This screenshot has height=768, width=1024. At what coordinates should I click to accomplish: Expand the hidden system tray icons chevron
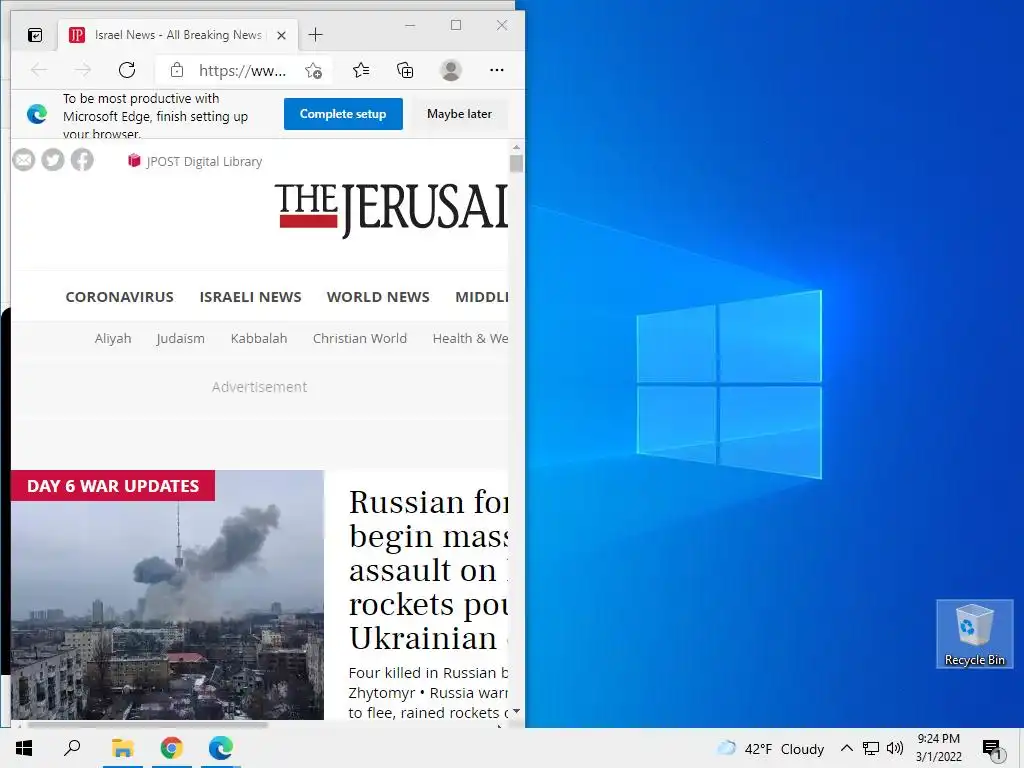pyautogui.click(x=846, y=748)
